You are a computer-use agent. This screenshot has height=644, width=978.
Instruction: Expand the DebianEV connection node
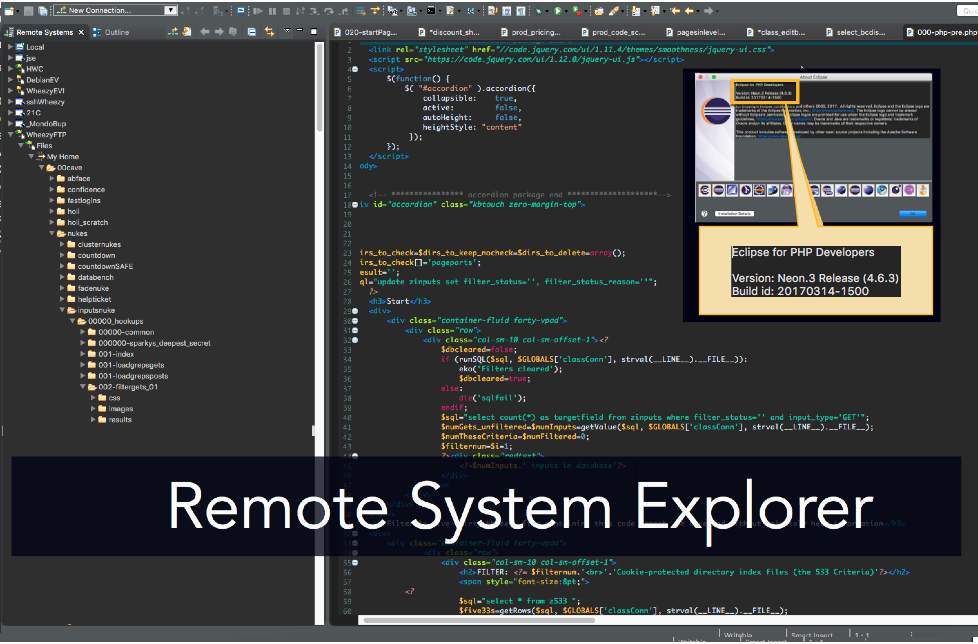coord(9,80)
